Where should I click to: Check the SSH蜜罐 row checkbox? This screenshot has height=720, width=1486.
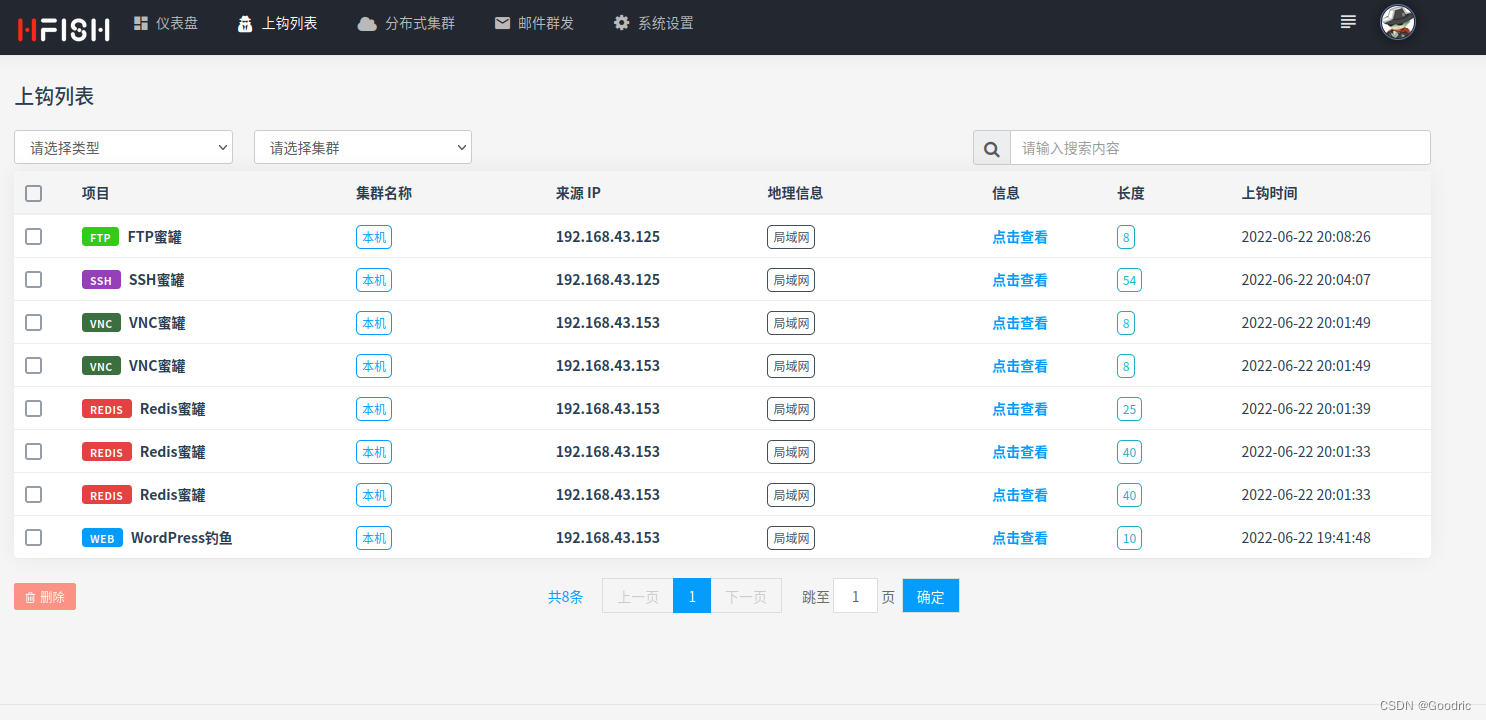[x=34, y=279]
